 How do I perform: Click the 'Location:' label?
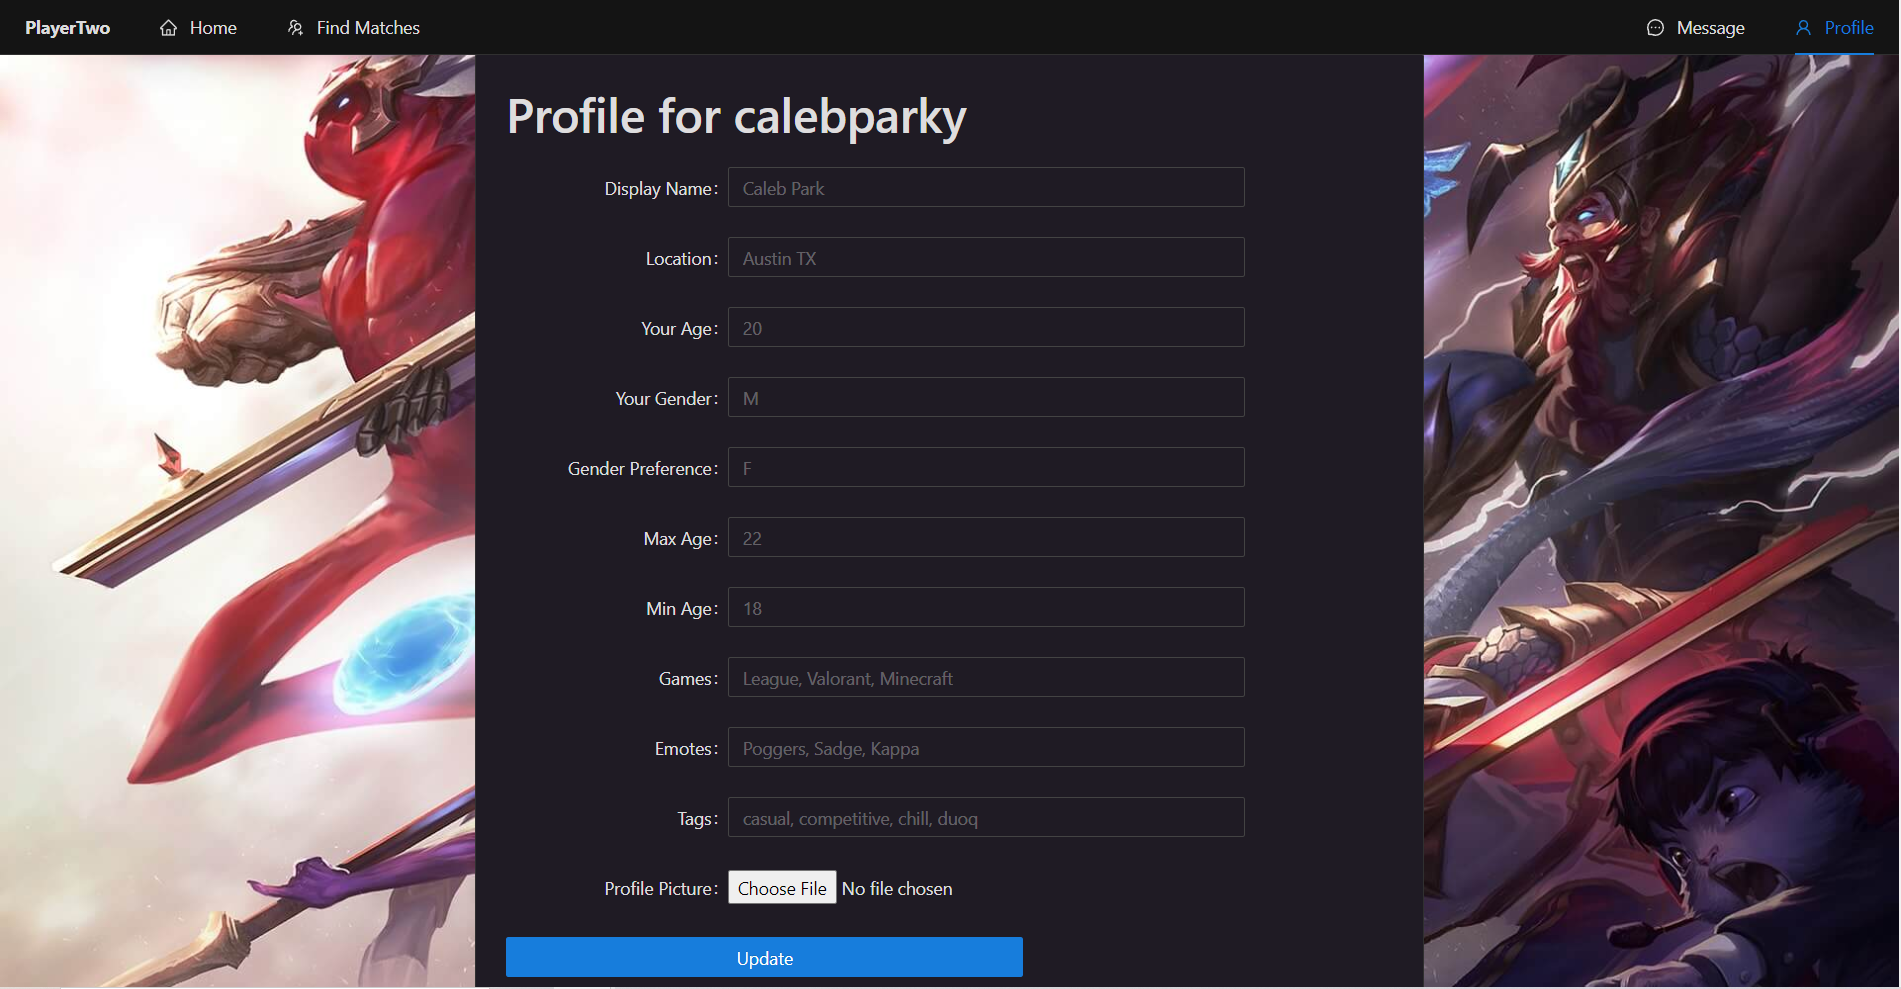pos(682,259)
